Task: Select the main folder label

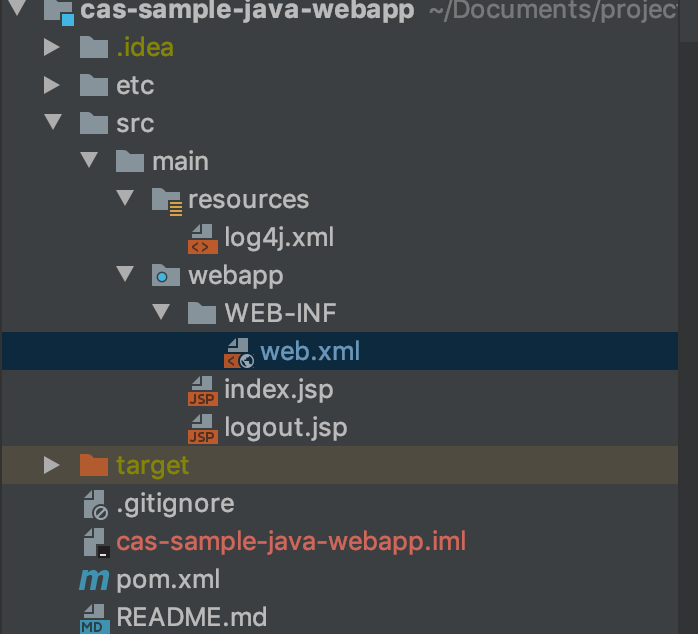Action: 180,162
